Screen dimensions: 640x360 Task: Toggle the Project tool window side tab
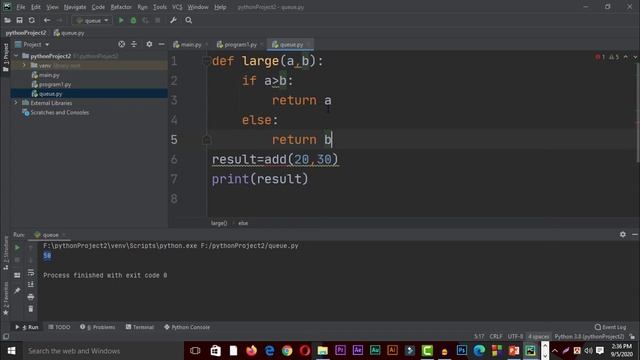5,58
